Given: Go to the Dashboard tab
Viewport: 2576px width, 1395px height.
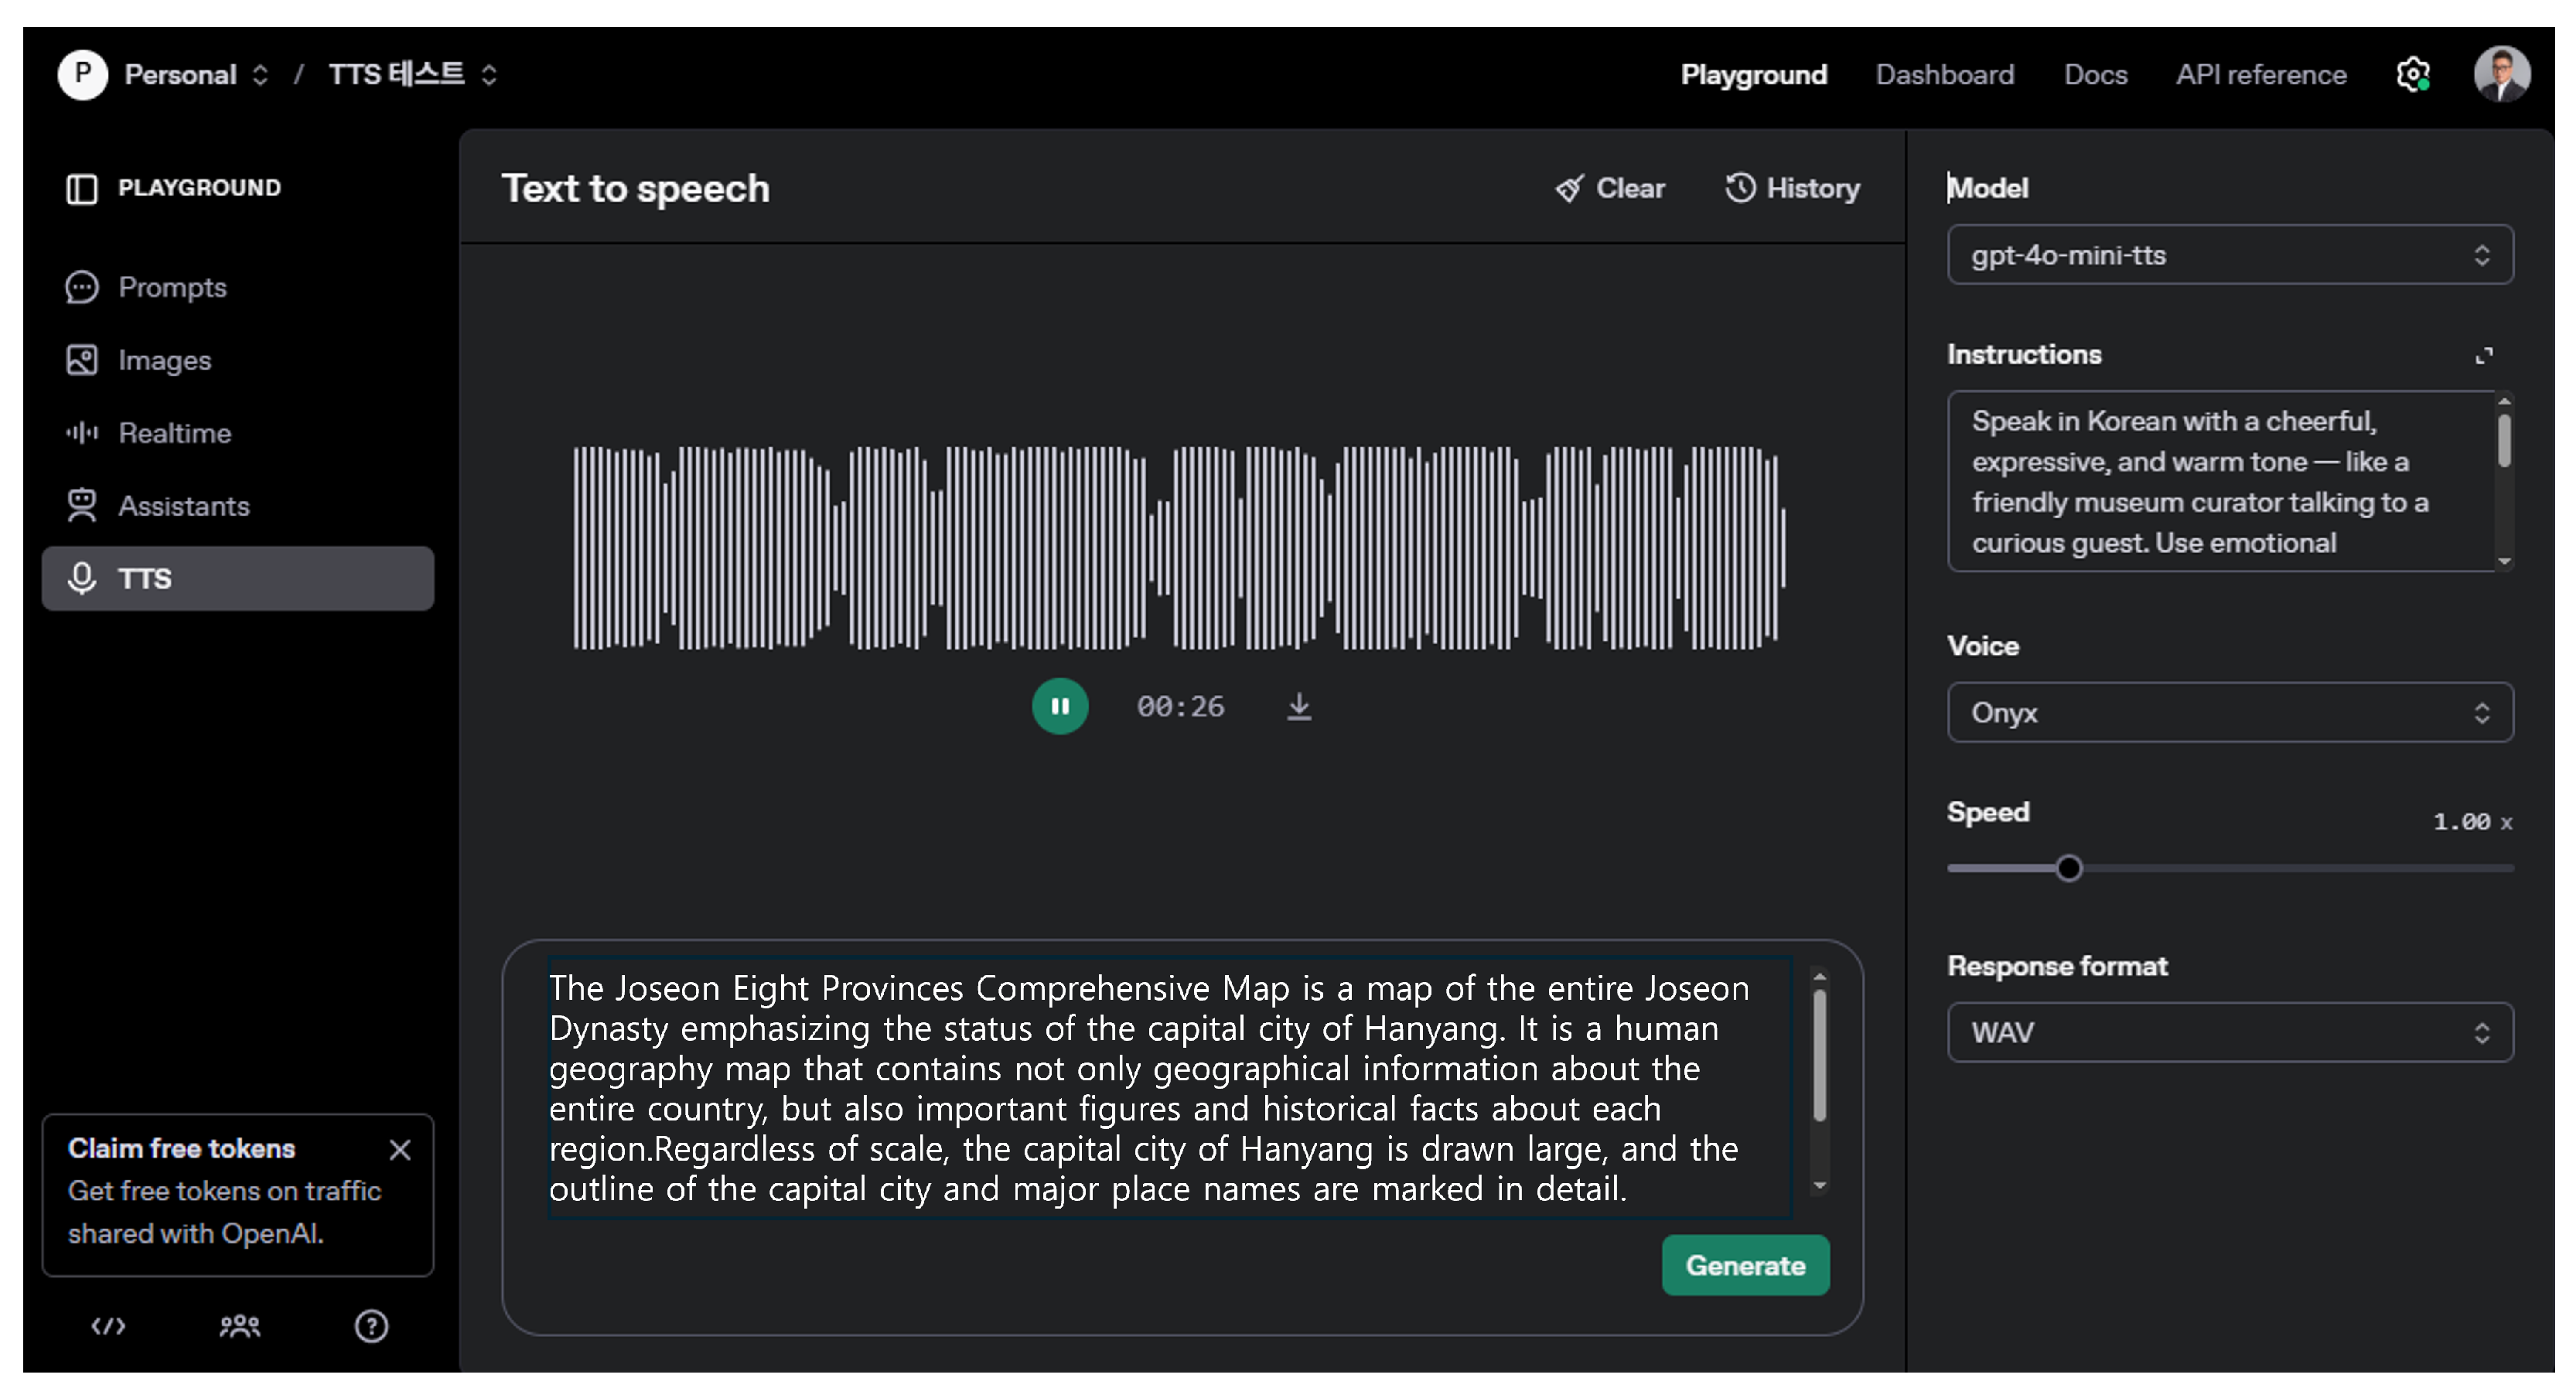Looking at the screenshot, I should pos(1944,75).
